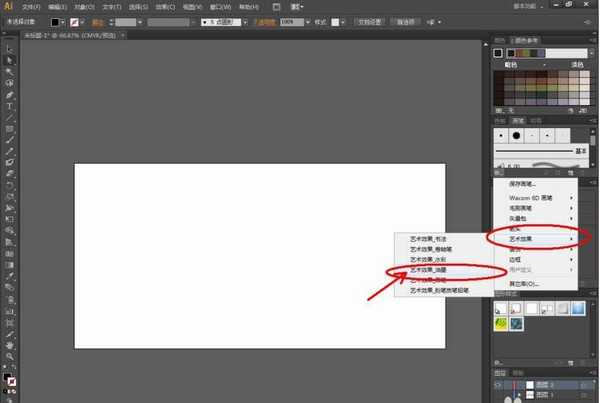This screenshot has height=403, width=600.
Task: Select the Magic Wand tool
Action: coord(10,72)
